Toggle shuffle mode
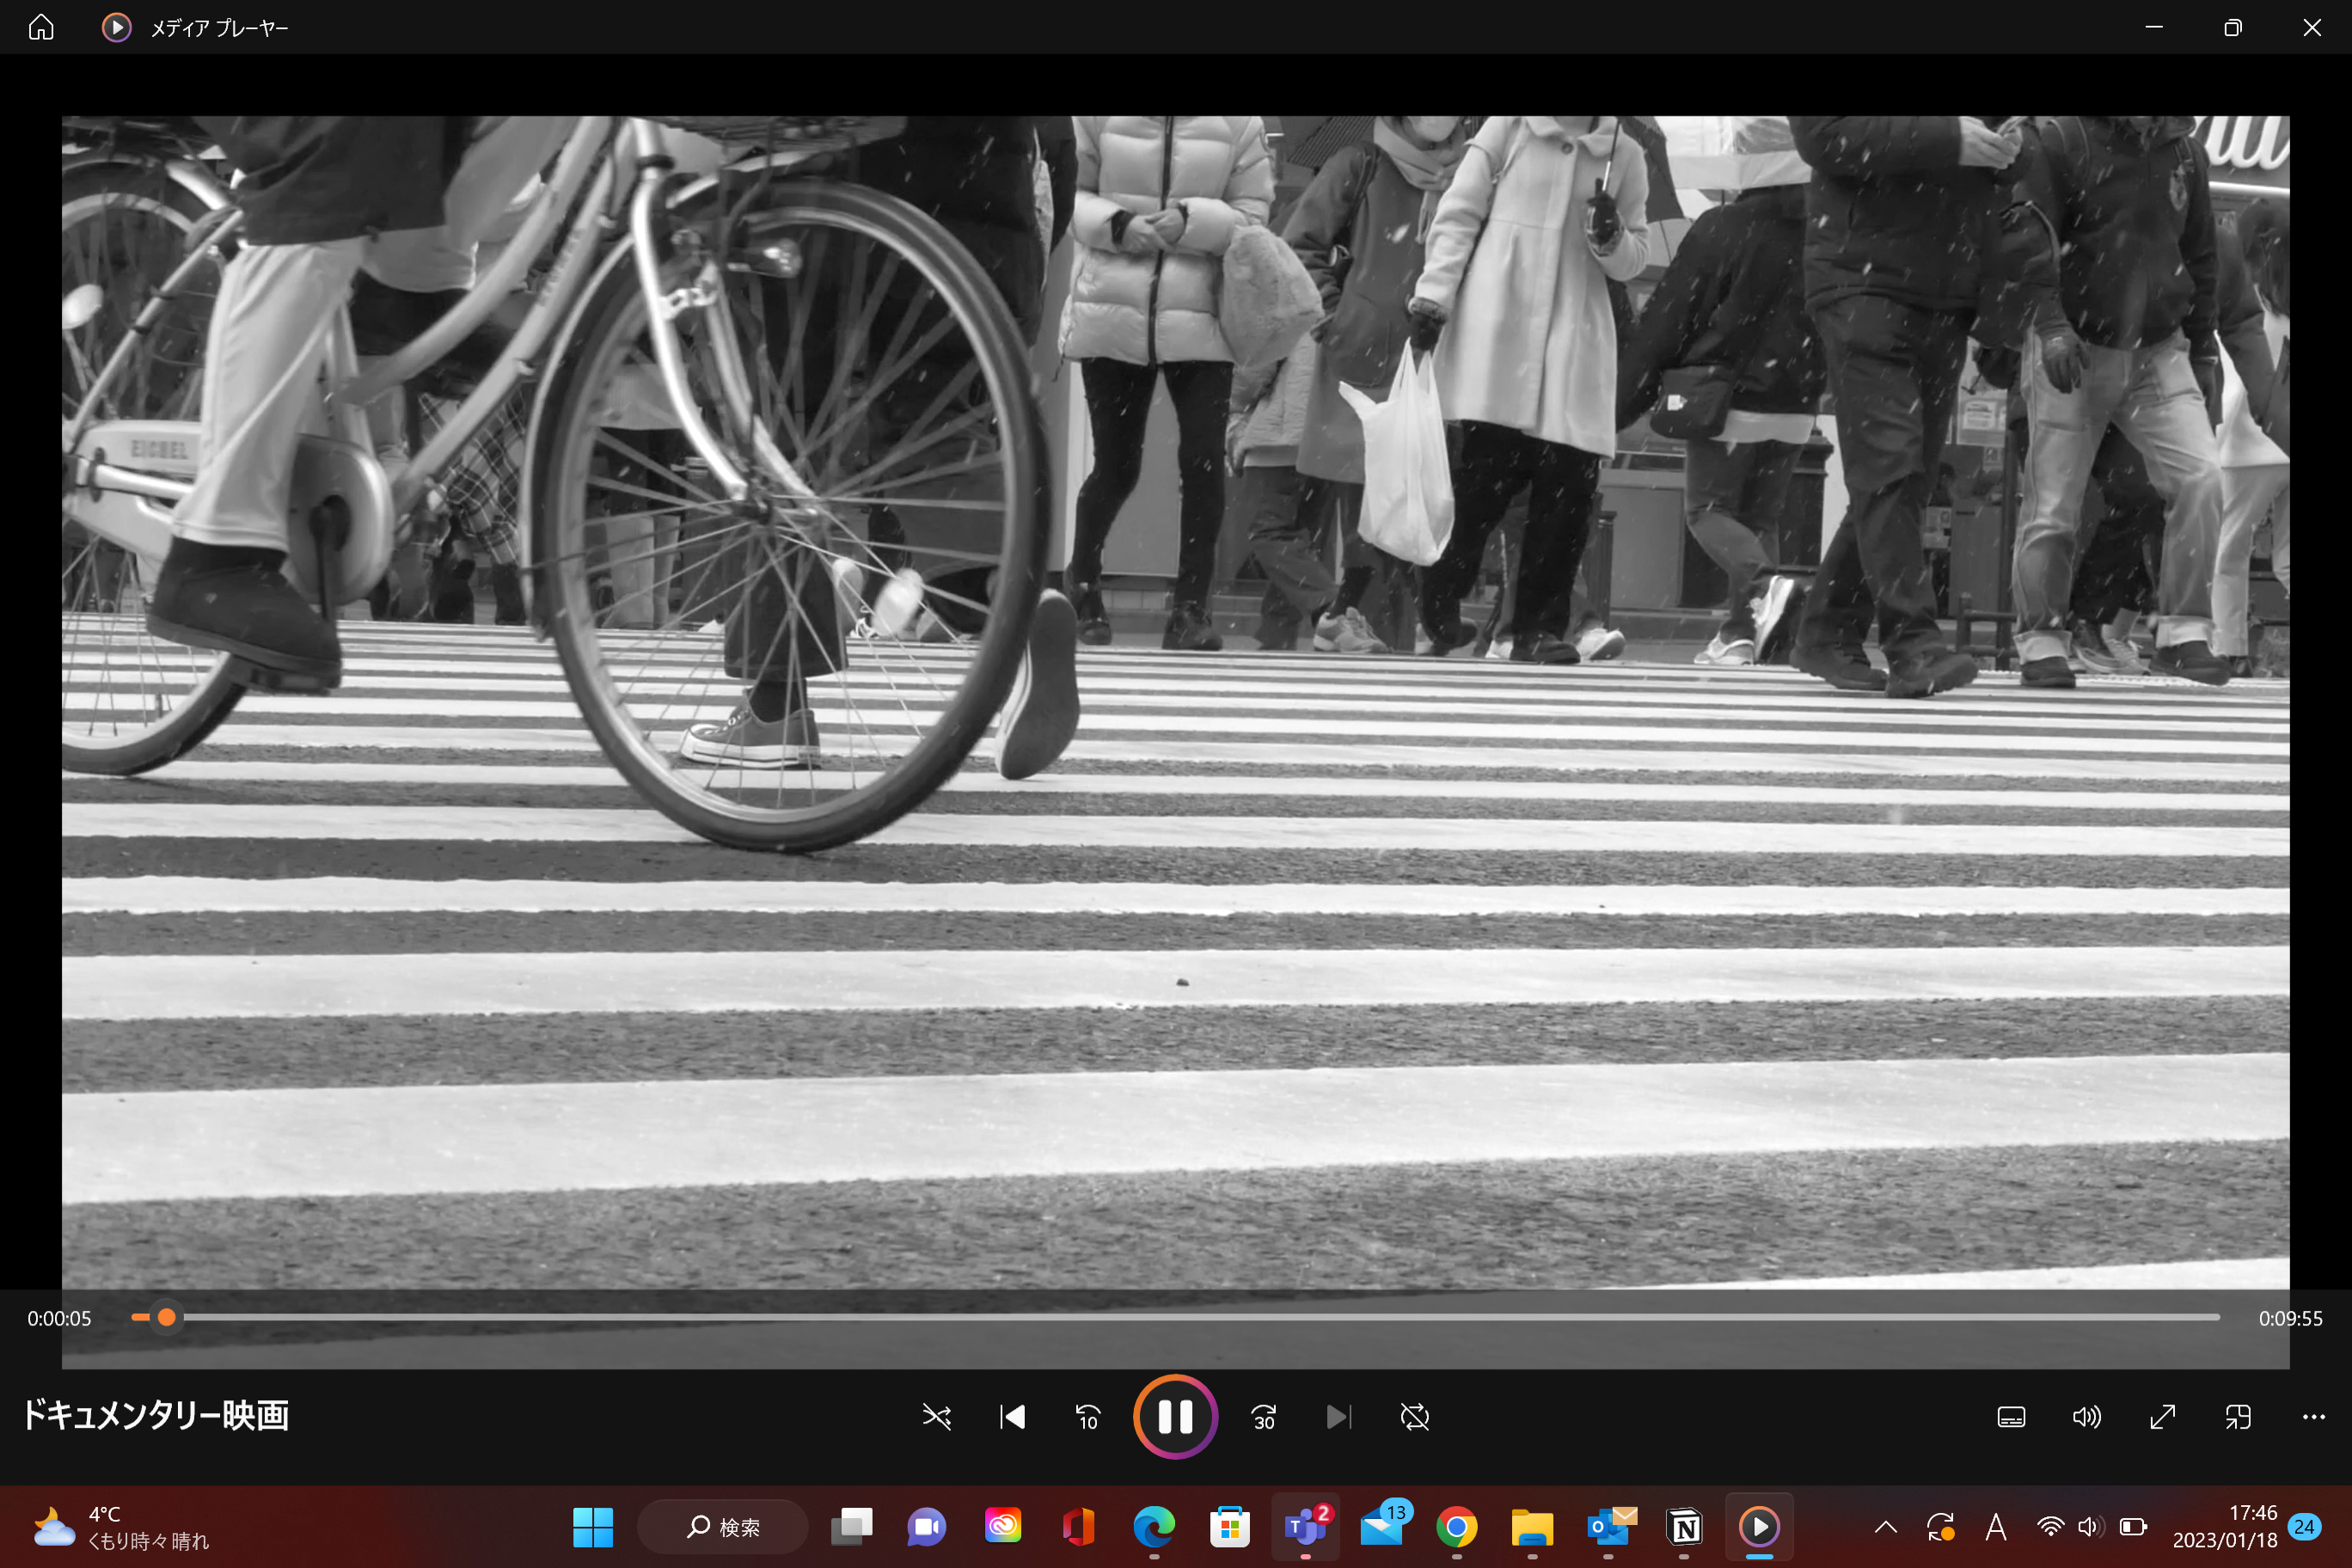Screen dimensions: 2352x1568 click(x=937, y=1416)
